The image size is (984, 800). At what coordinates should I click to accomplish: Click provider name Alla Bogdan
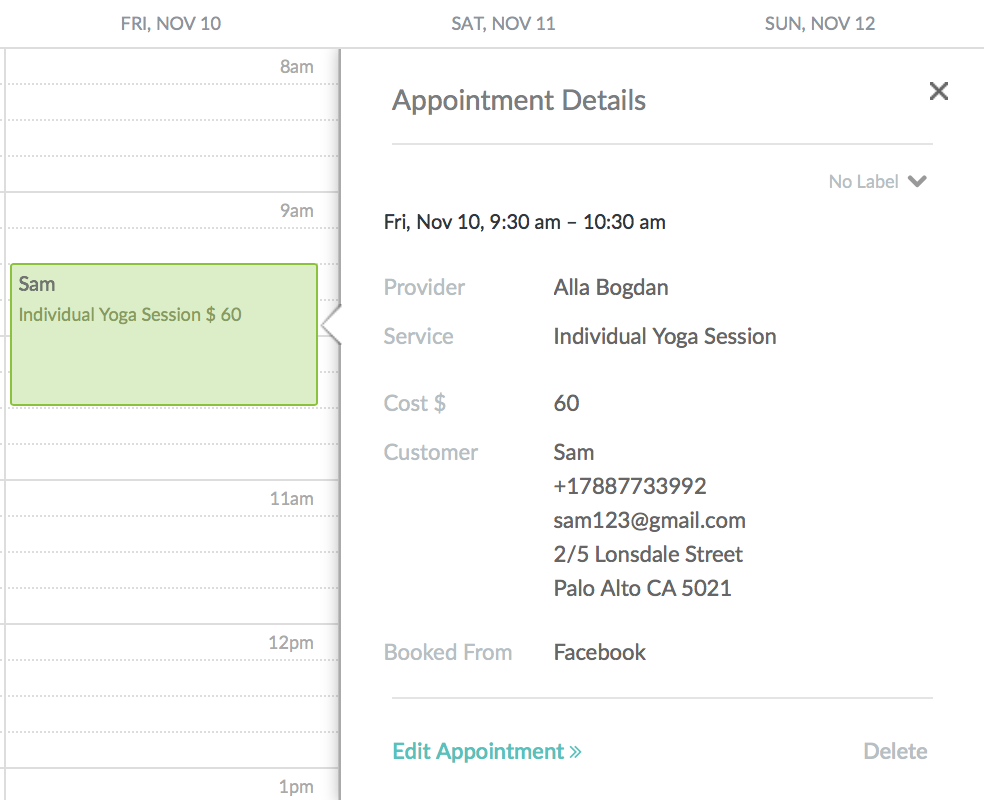(611, 287)
